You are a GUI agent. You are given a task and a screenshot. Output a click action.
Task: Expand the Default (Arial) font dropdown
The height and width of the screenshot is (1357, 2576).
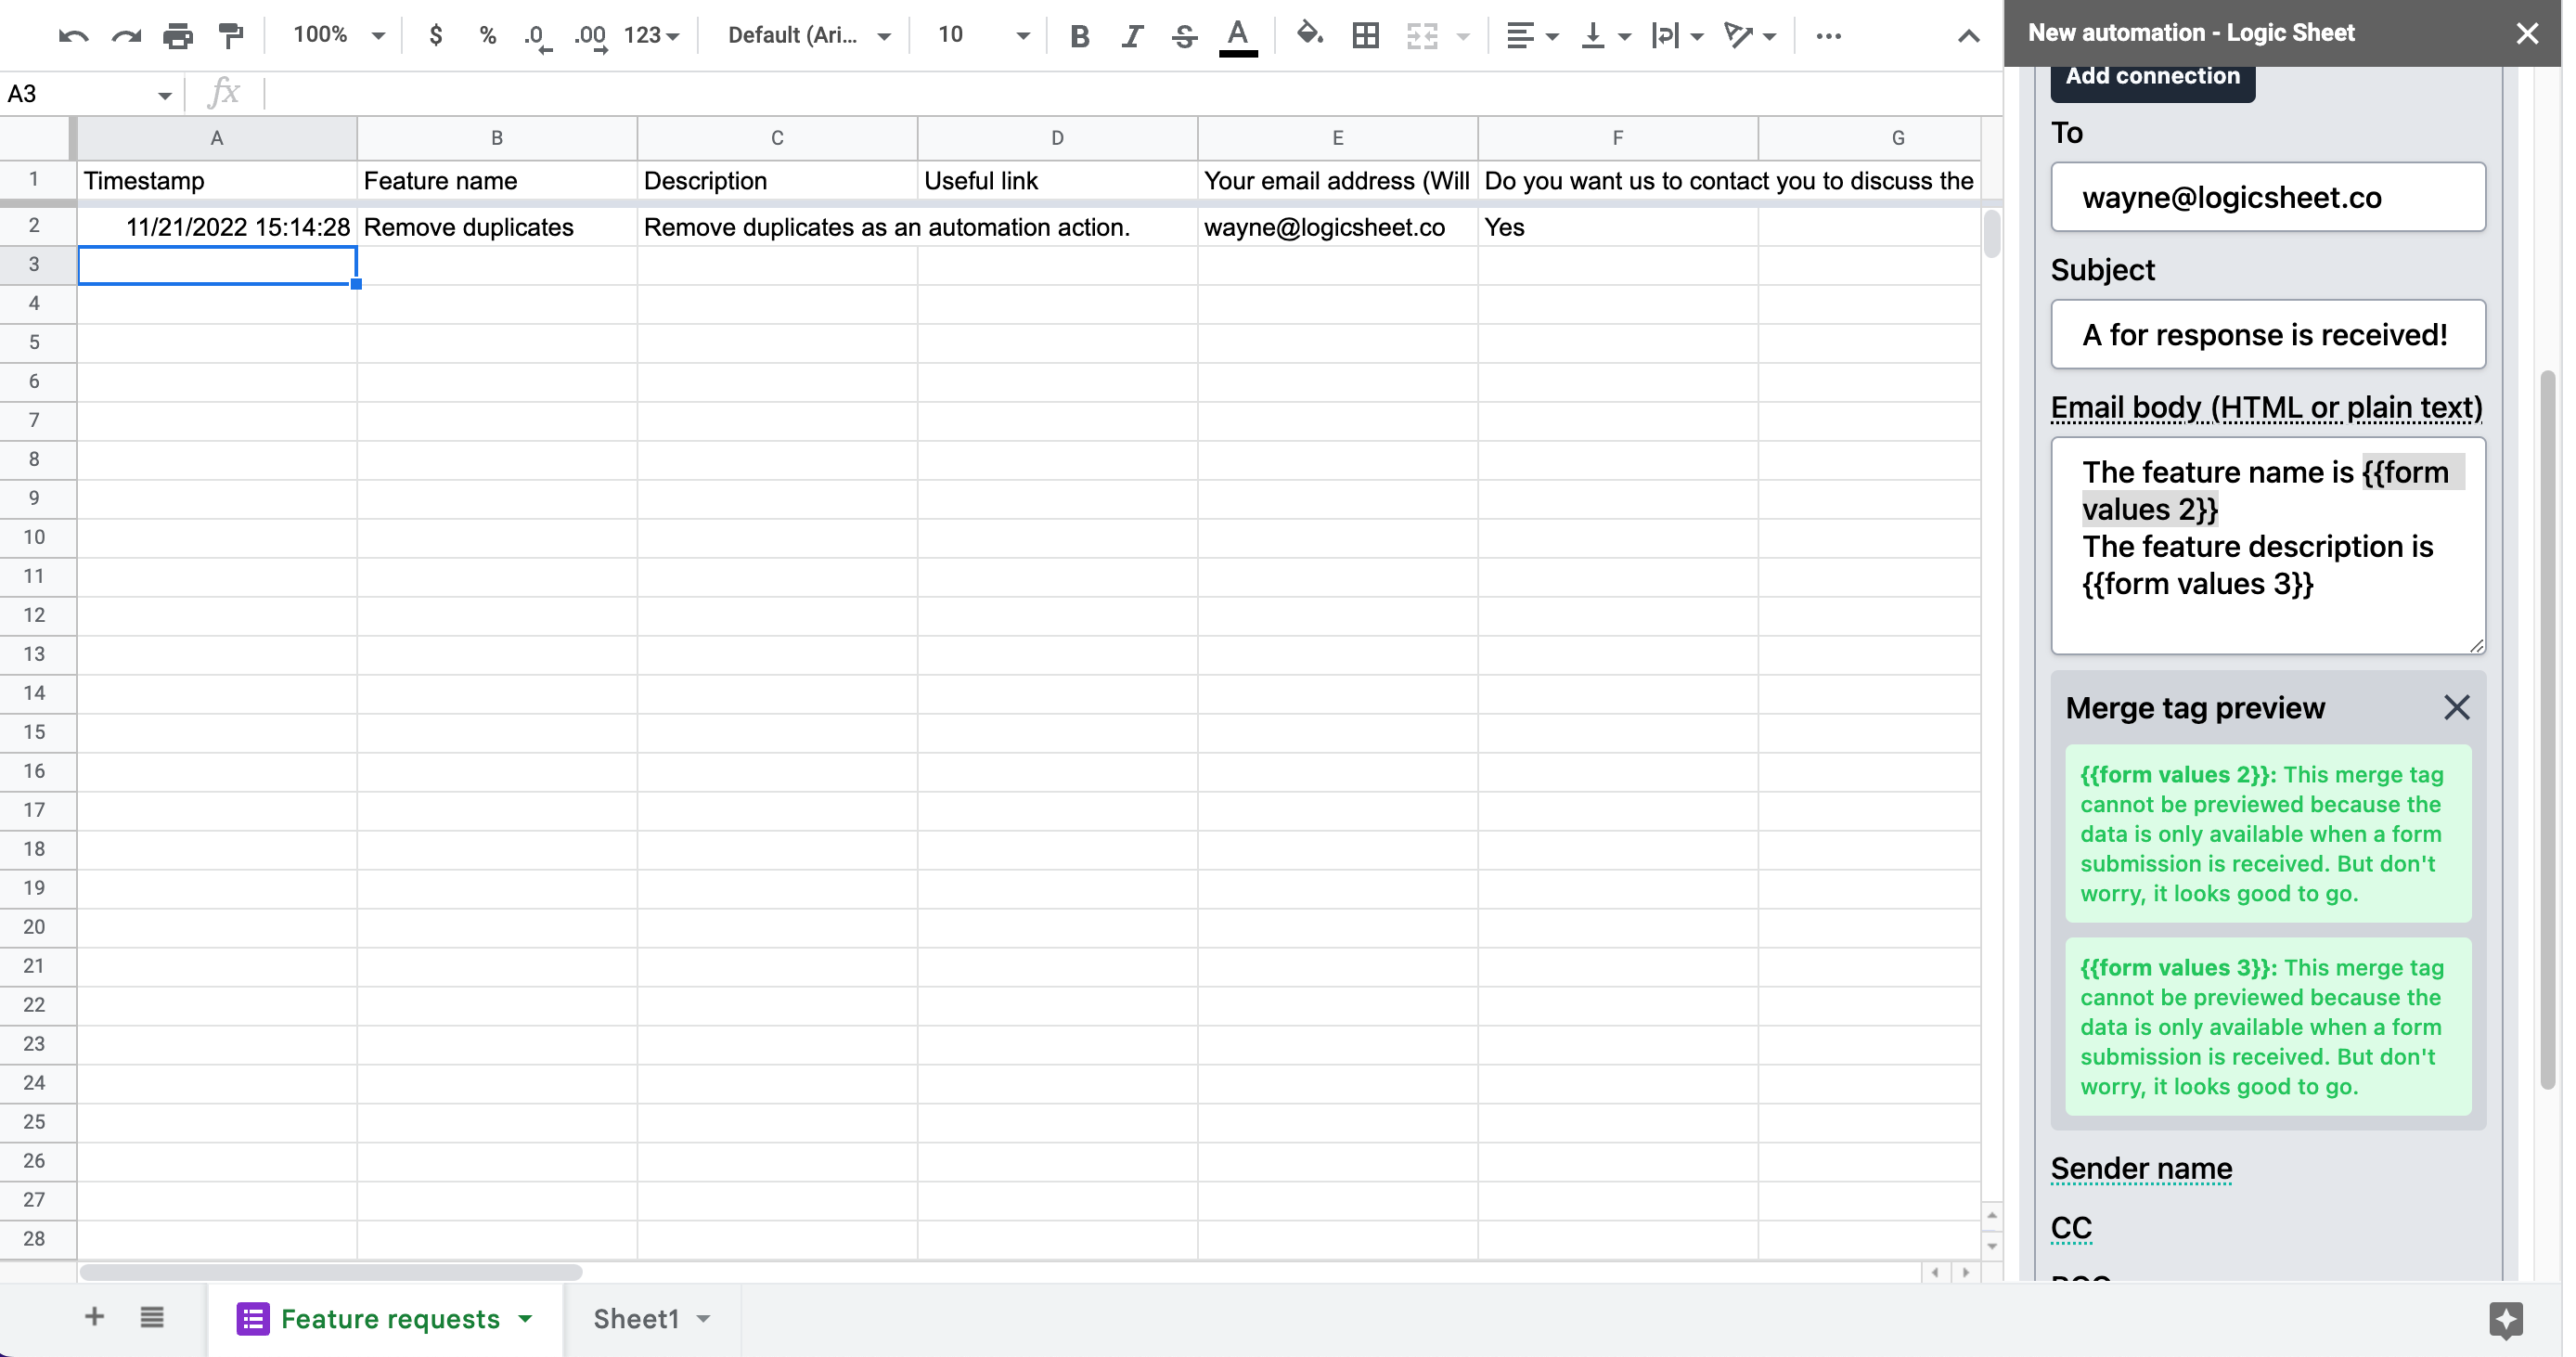[x=808, y=36]
